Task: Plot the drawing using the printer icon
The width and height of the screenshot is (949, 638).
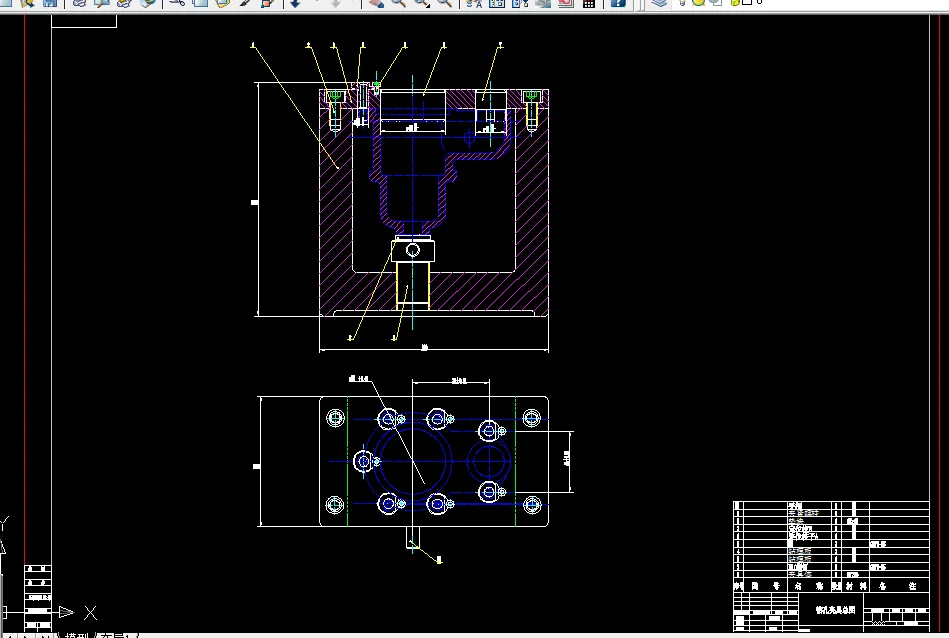Action: pyautogui.click(x=79, y=2)
